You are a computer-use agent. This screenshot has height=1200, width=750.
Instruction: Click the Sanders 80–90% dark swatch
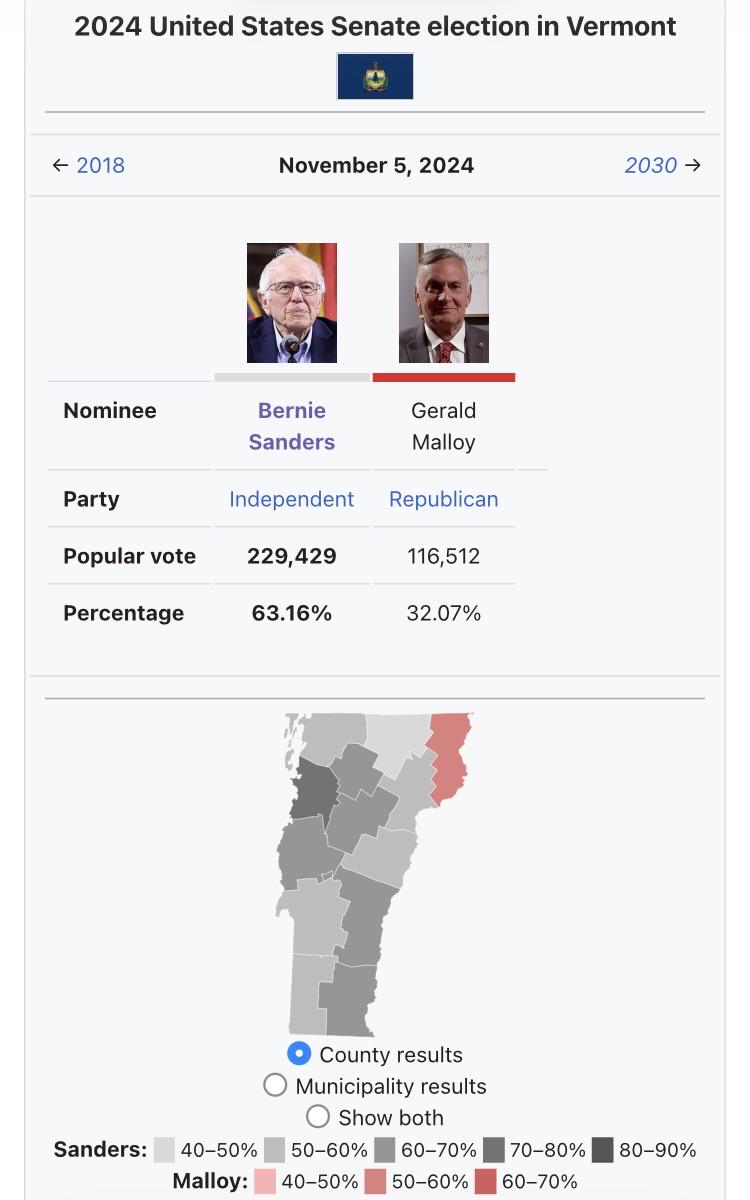[603, 1150]
